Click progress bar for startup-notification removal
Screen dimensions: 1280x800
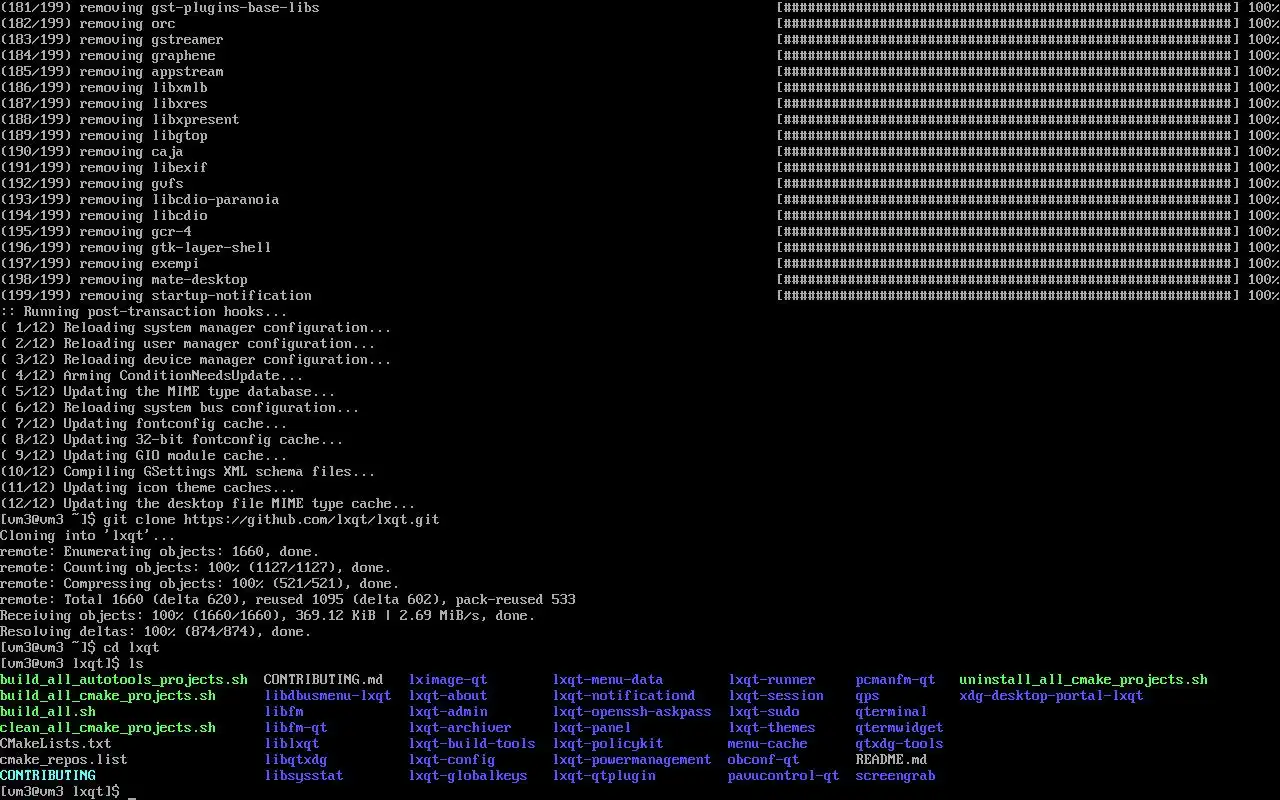click(1008, 296)
